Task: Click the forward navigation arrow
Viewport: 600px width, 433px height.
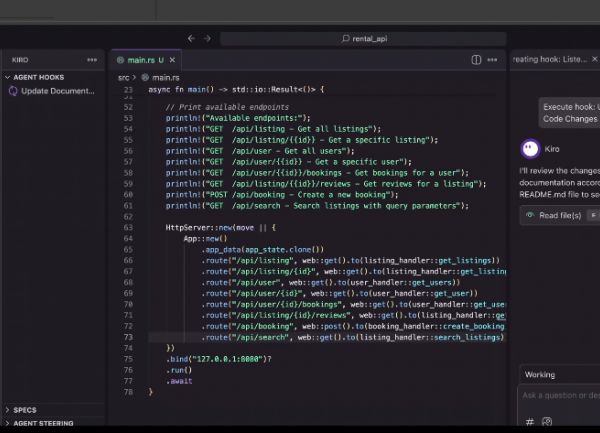Action: [x=207, y=38]
